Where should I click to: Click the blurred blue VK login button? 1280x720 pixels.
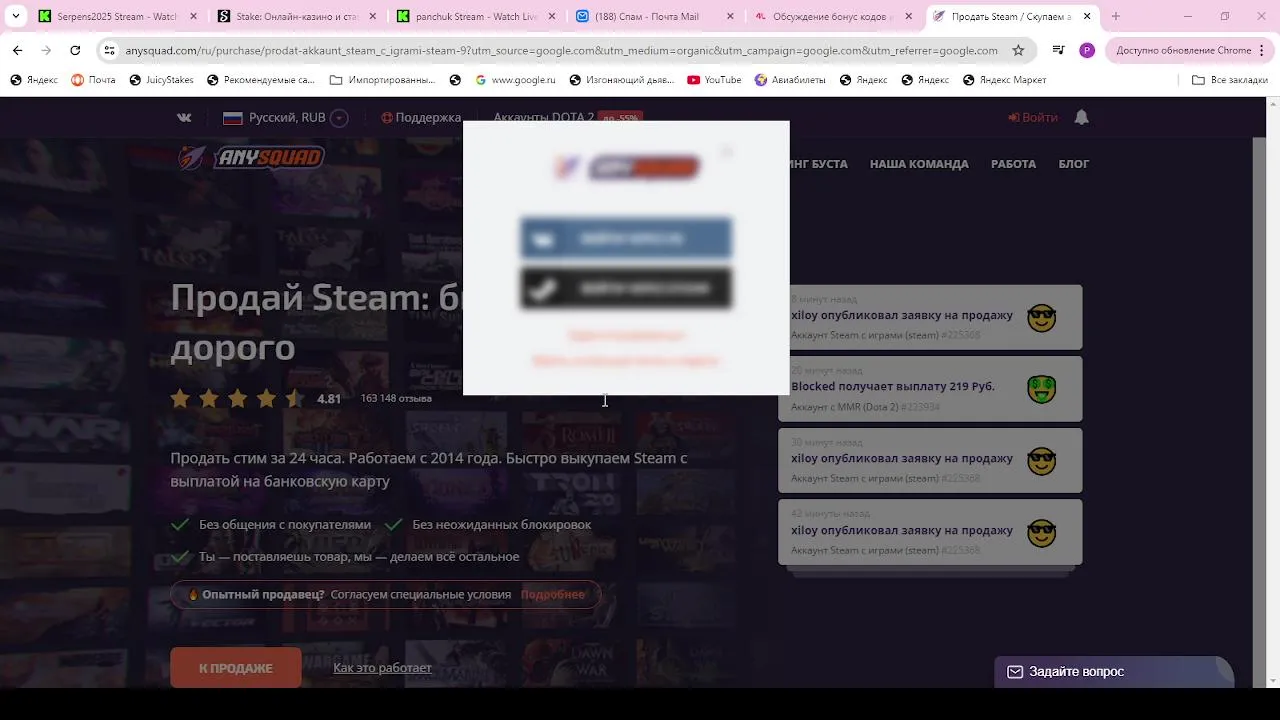click(626, 239)
